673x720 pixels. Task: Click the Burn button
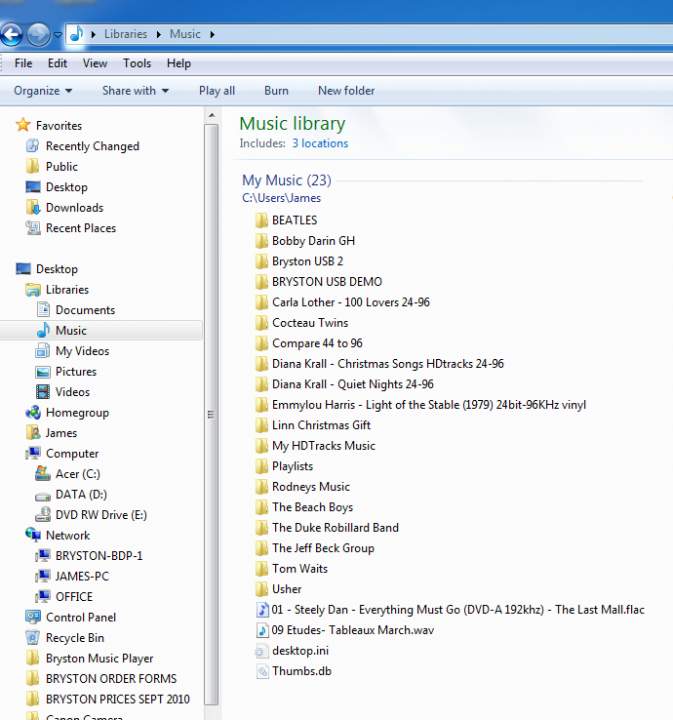pos(276,91)
